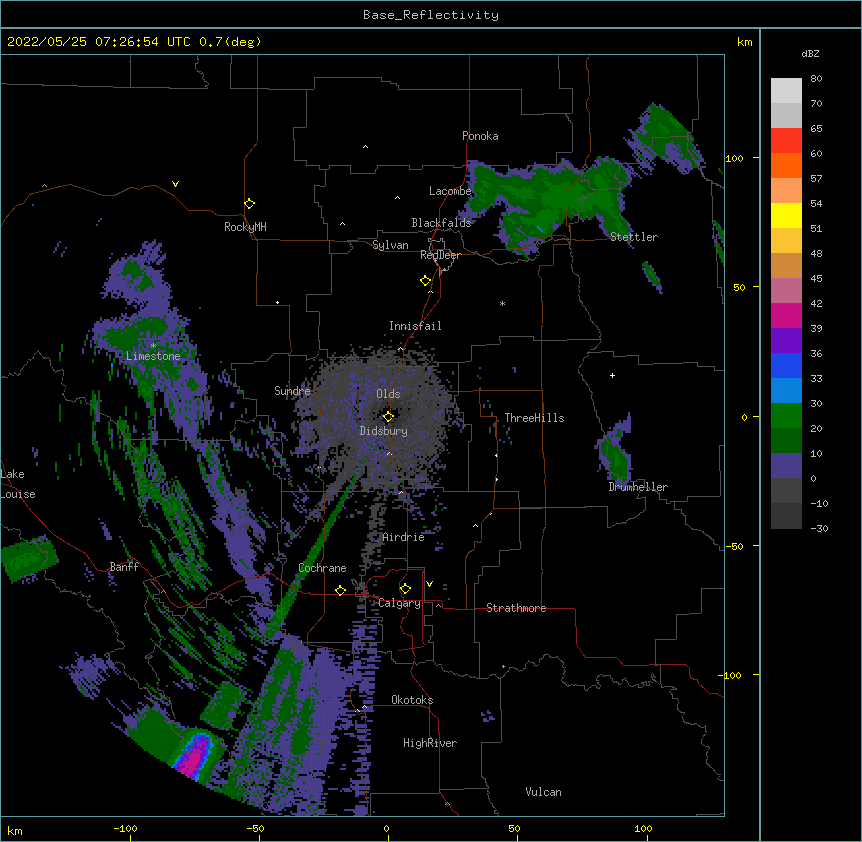Click the yellow diamond marker near RockyMH
Viewport: 862px width, 842px height.
click(249, 204)
